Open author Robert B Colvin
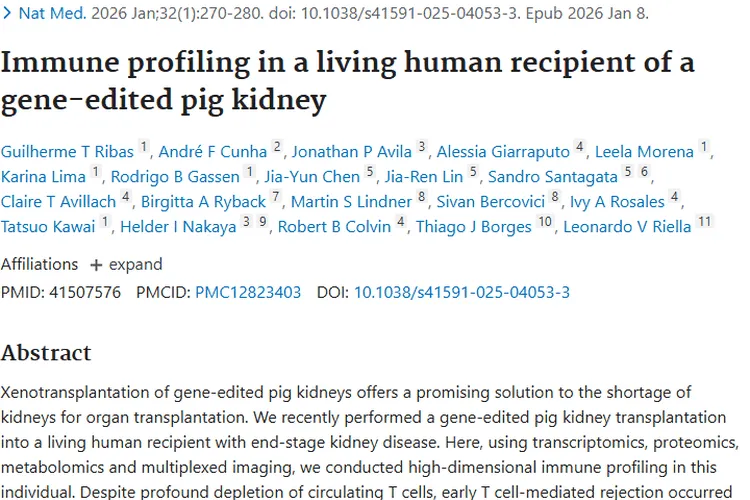Screen dimensions: 750x500 tap(334, 227)
